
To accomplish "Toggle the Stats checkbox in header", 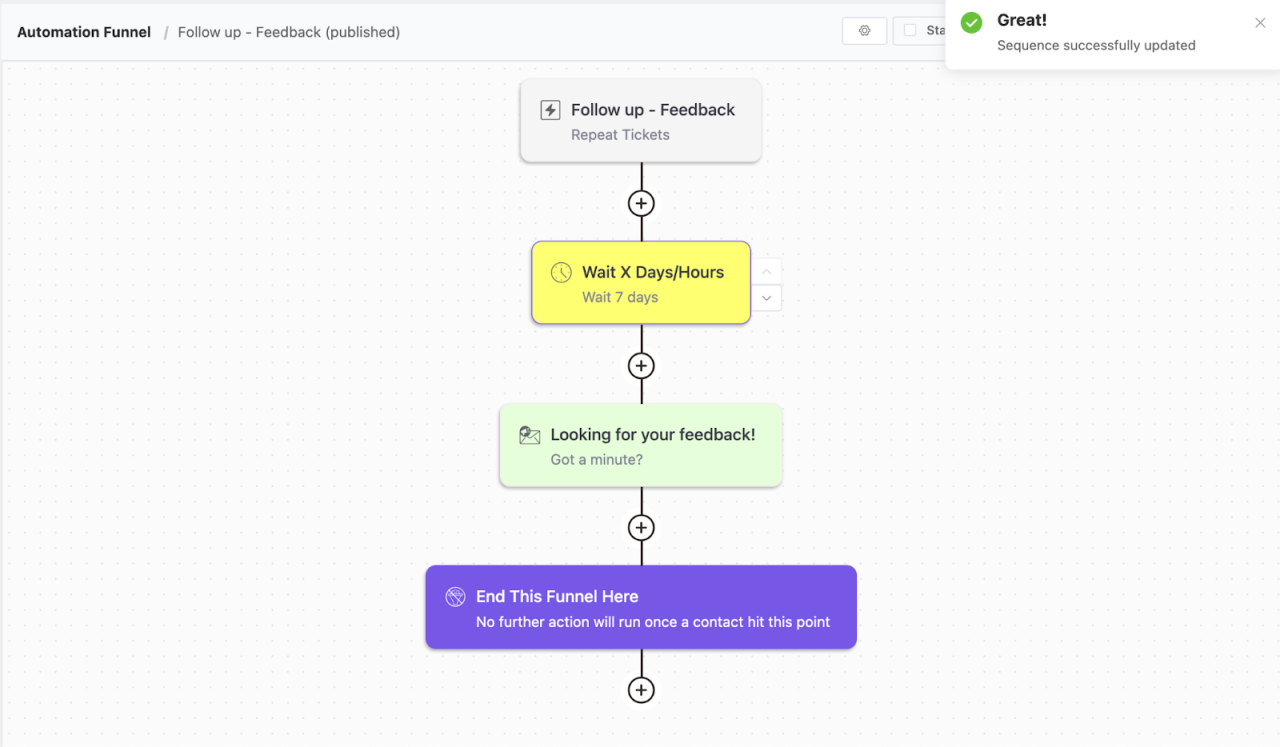I will pos(910,31).
